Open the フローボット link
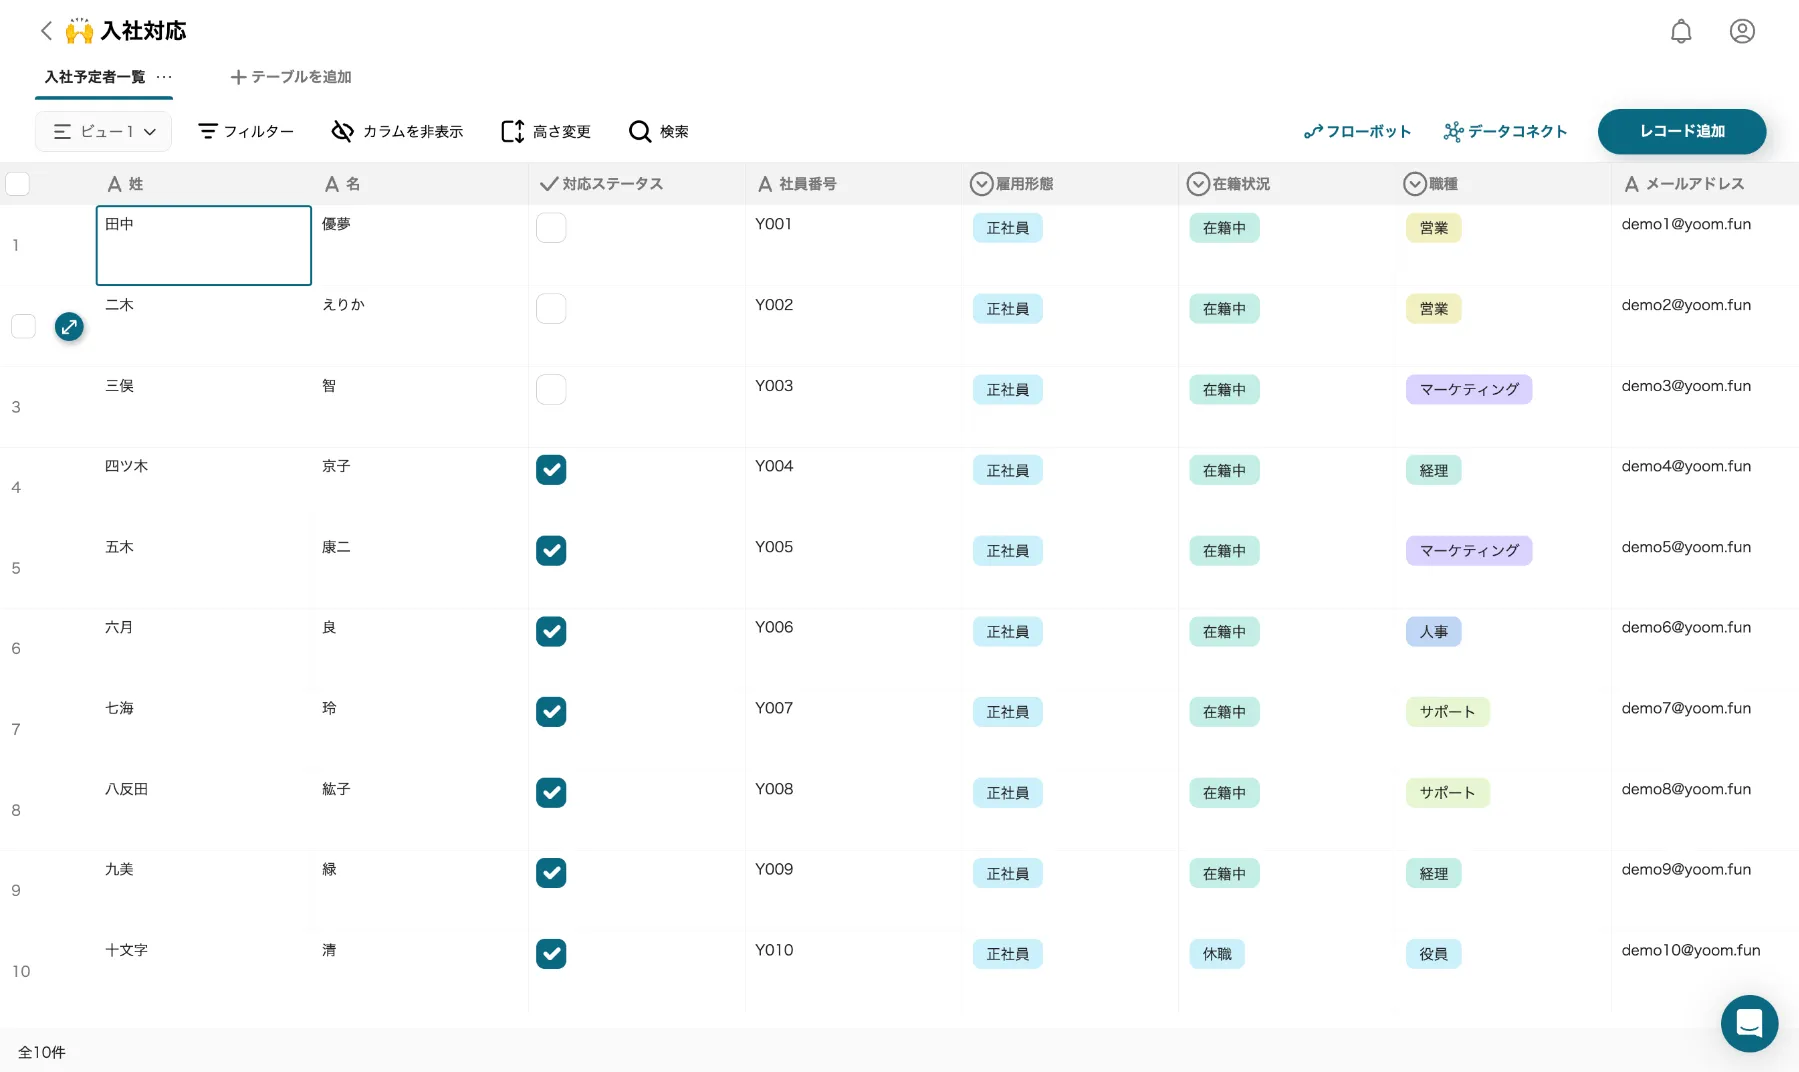The image size is (1799, 1072). [x=1357, y=132]
